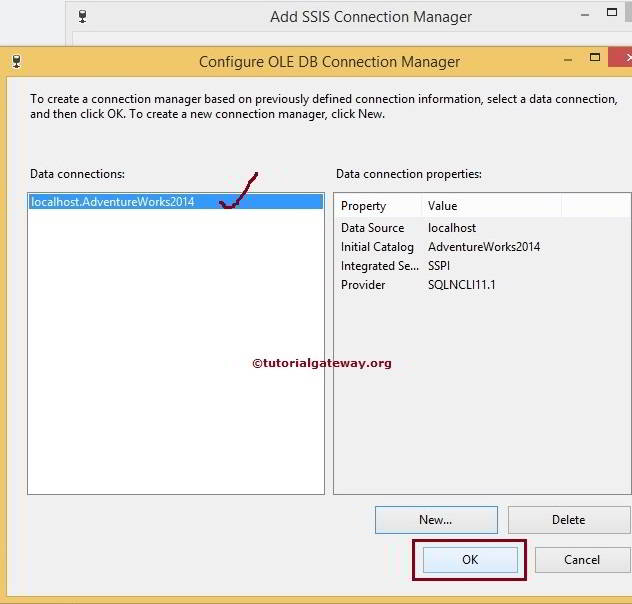Click the SSPI value

(x=439, y=266)
